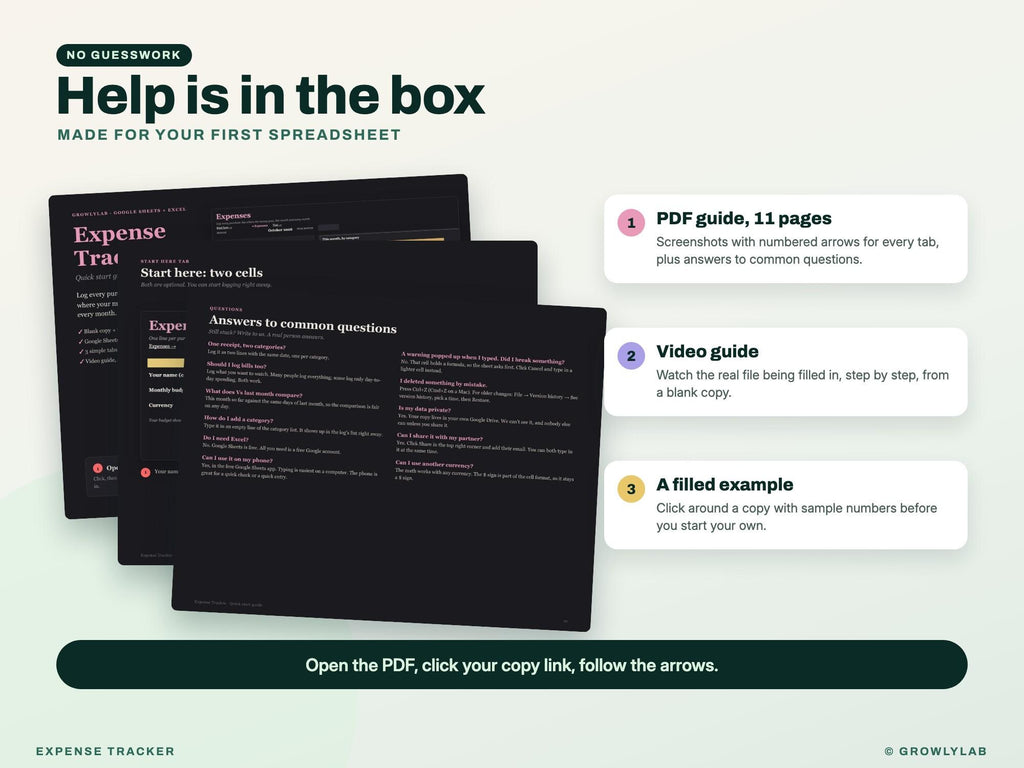This screenshot has width=1024, height=768.
Task: Click the 'Answers to common questions' page thumbnail
Action: (389, 467)
